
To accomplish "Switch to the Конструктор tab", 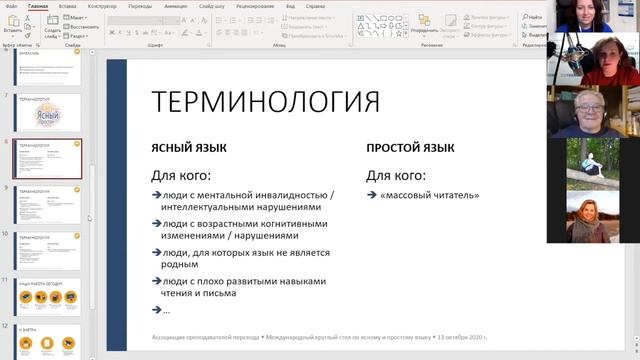I will coord(102,6).
